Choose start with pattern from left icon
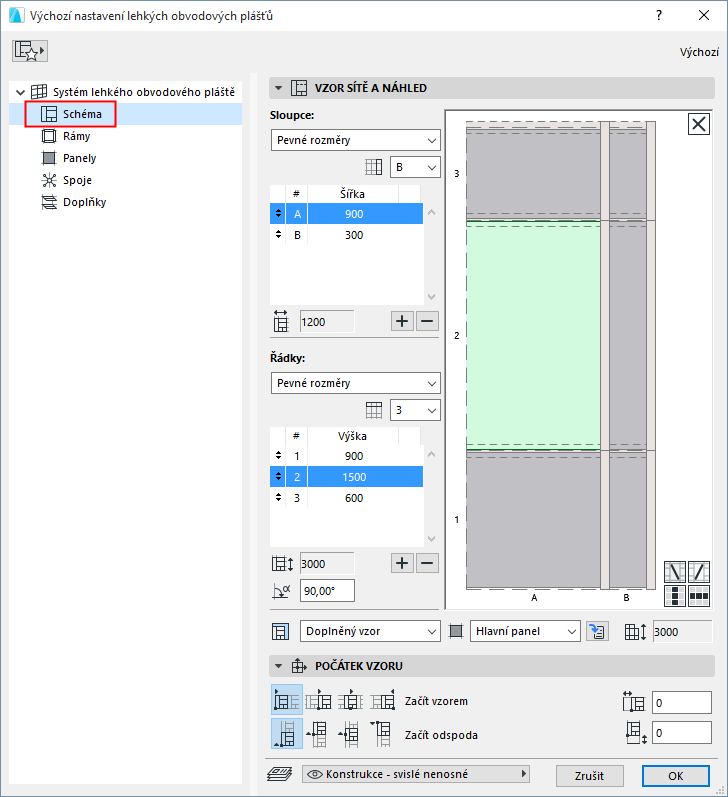 coord(287,700)
